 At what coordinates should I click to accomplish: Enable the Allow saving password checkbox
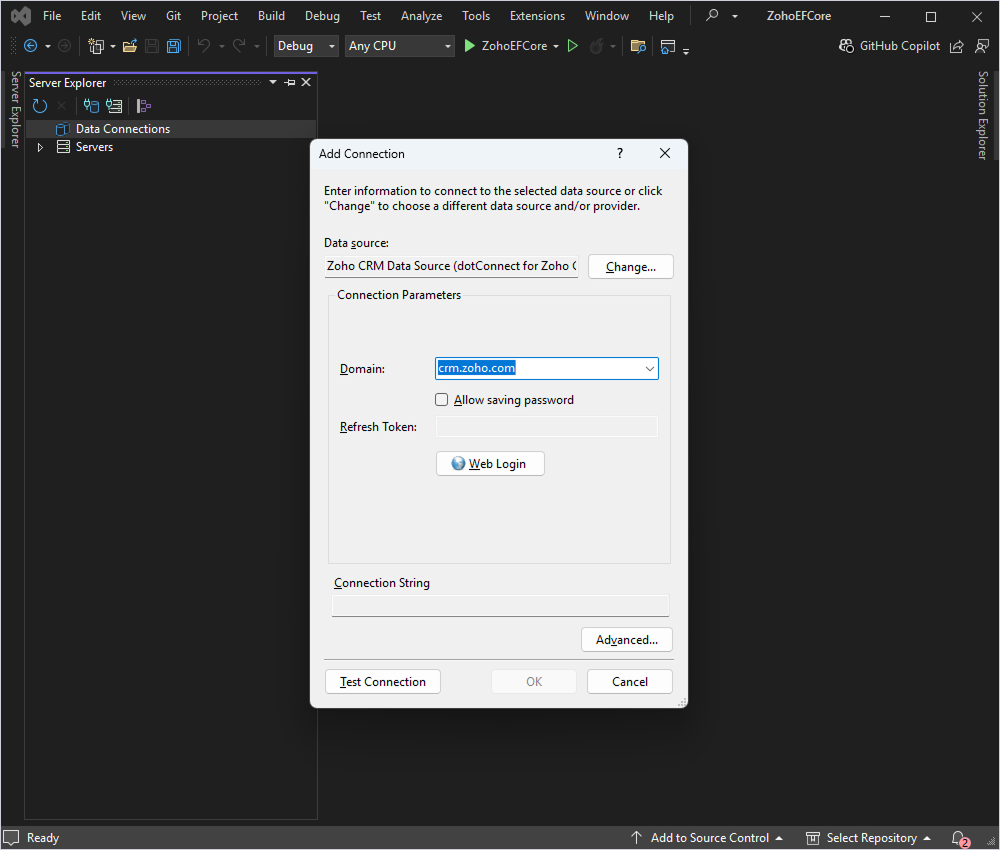coord(442,400)
